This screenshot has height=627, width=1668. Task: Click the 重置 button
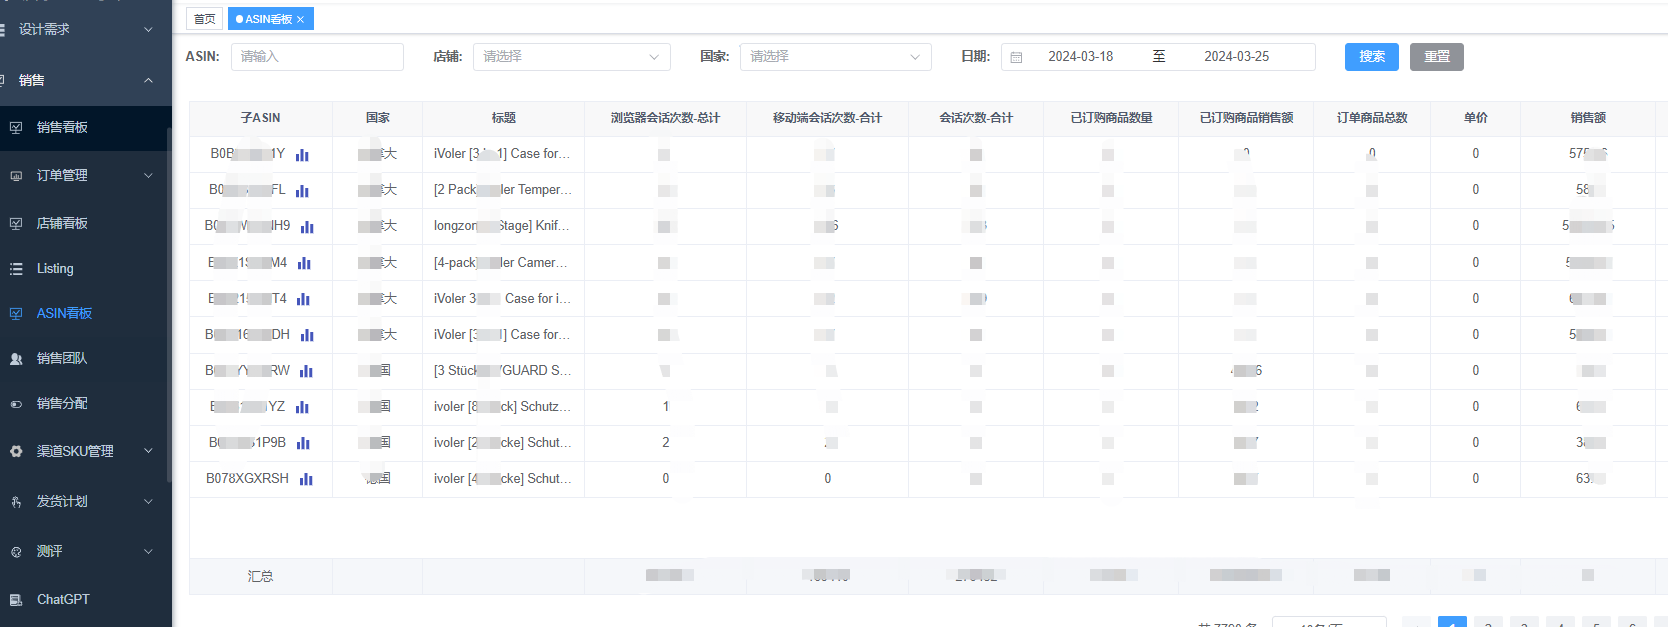pos(1436,57)
